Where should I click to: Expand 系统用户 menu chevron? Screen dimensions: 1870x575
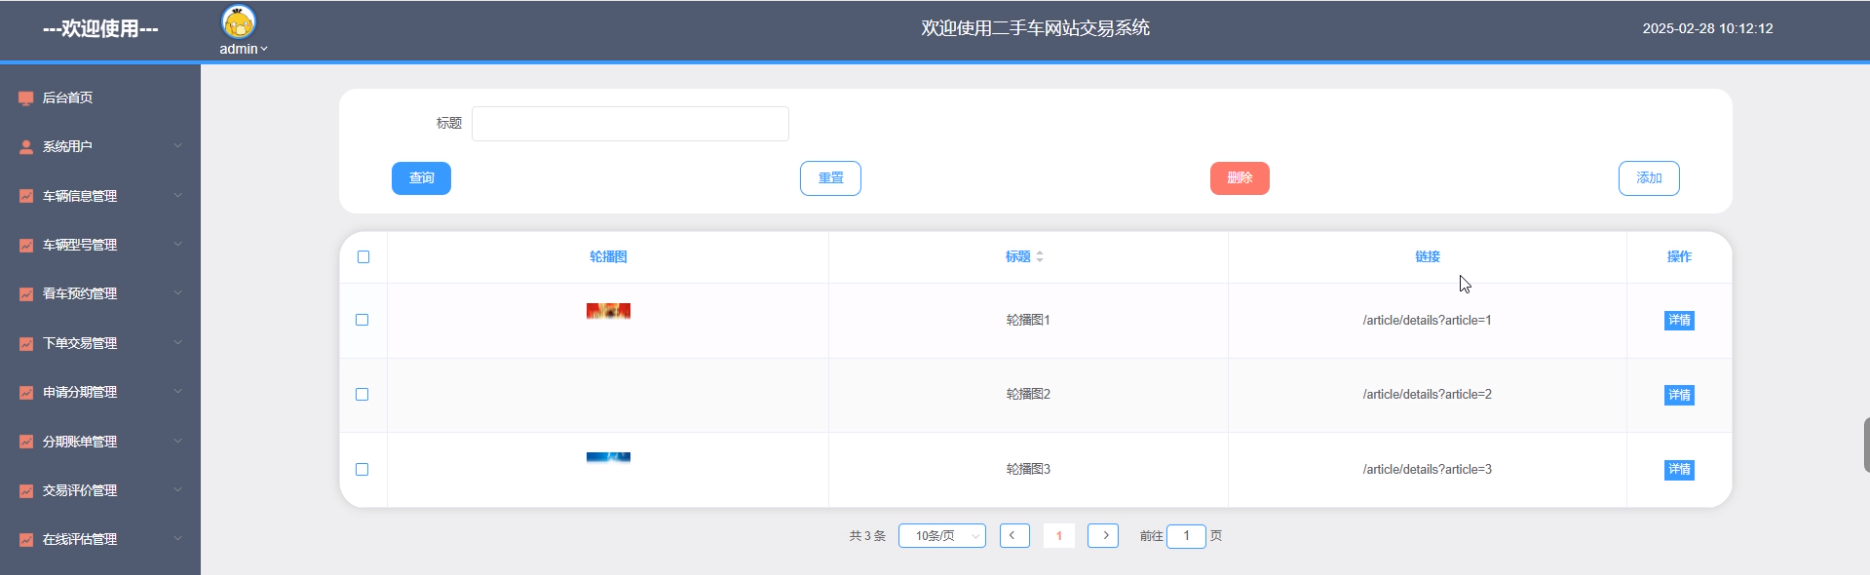[177, 146]
